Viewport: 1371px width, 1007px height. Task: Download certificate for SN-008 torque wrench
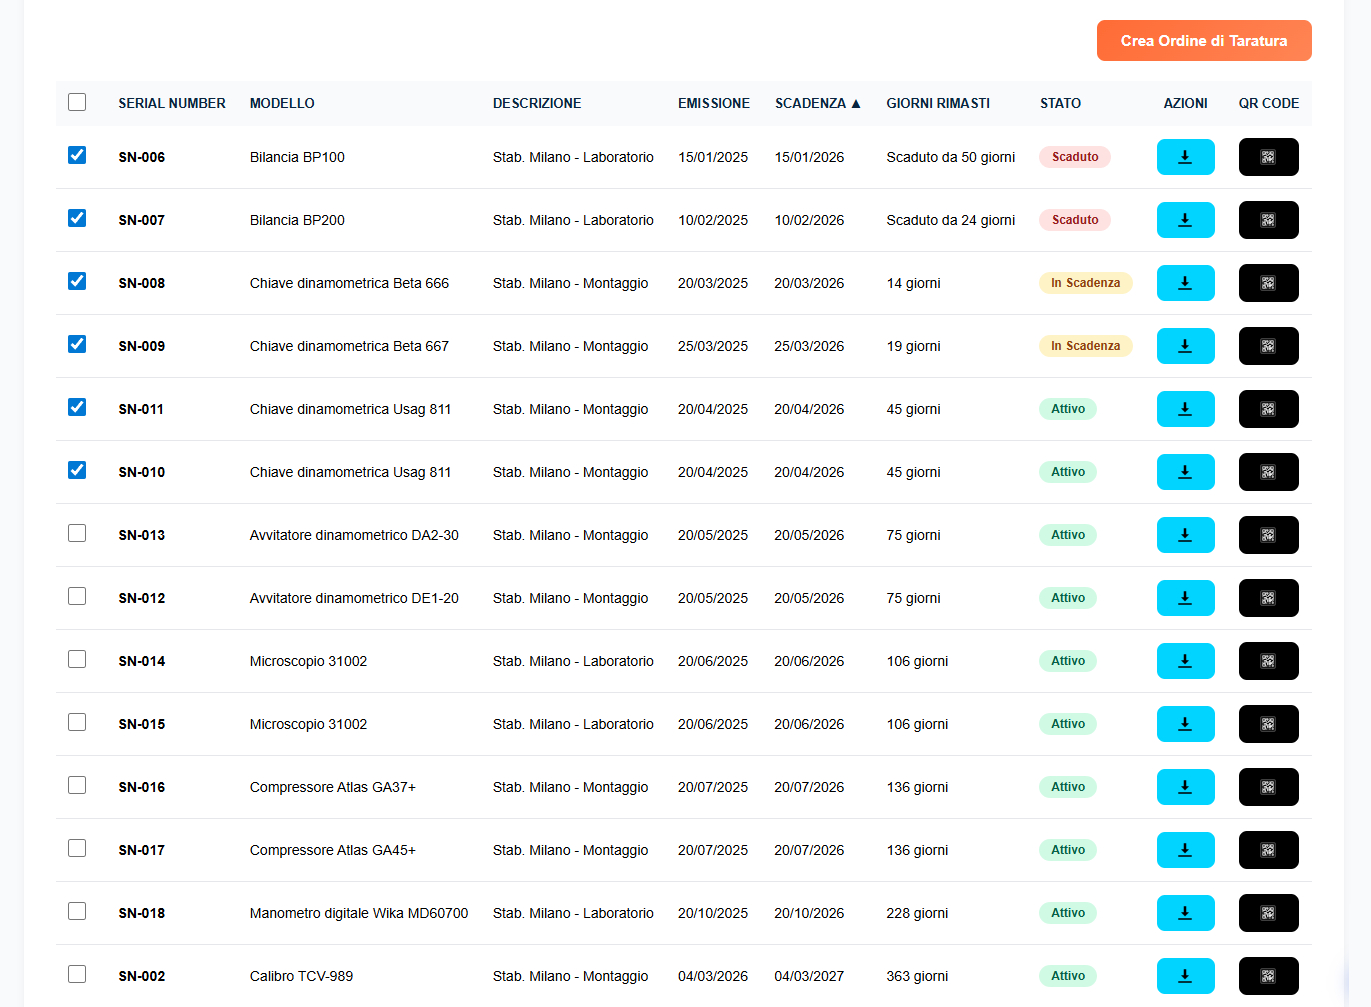click(1185, 283)
